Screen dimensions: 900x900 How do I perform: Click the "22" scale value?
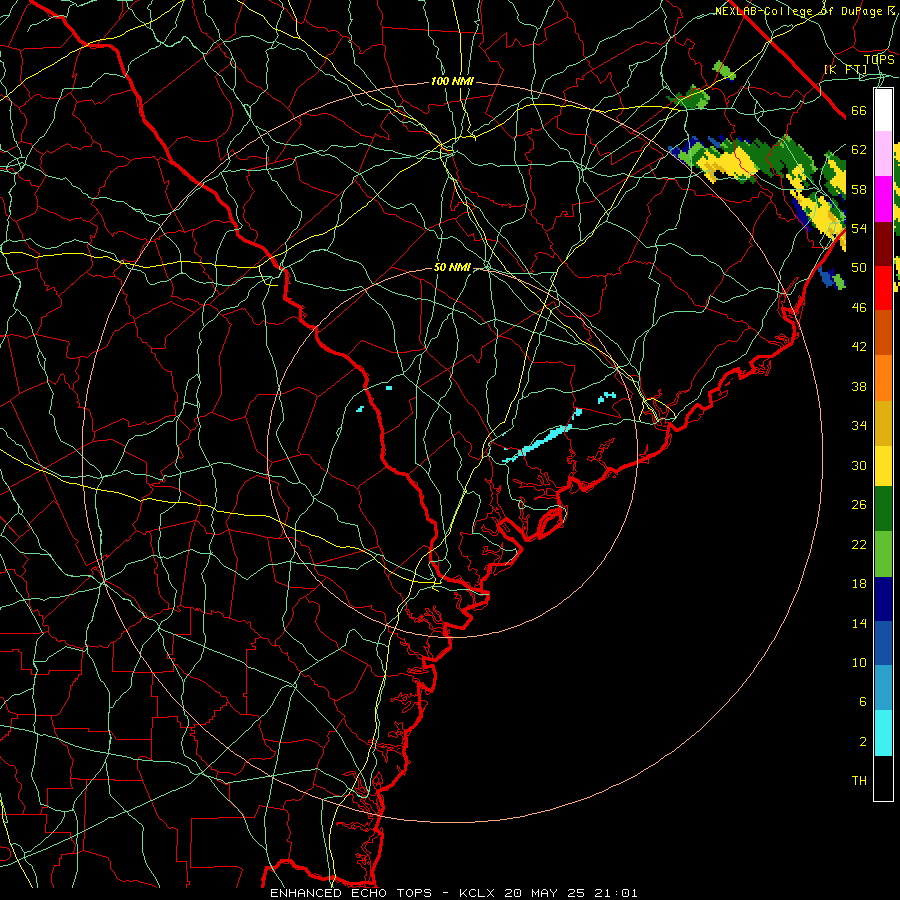(859, 544)
